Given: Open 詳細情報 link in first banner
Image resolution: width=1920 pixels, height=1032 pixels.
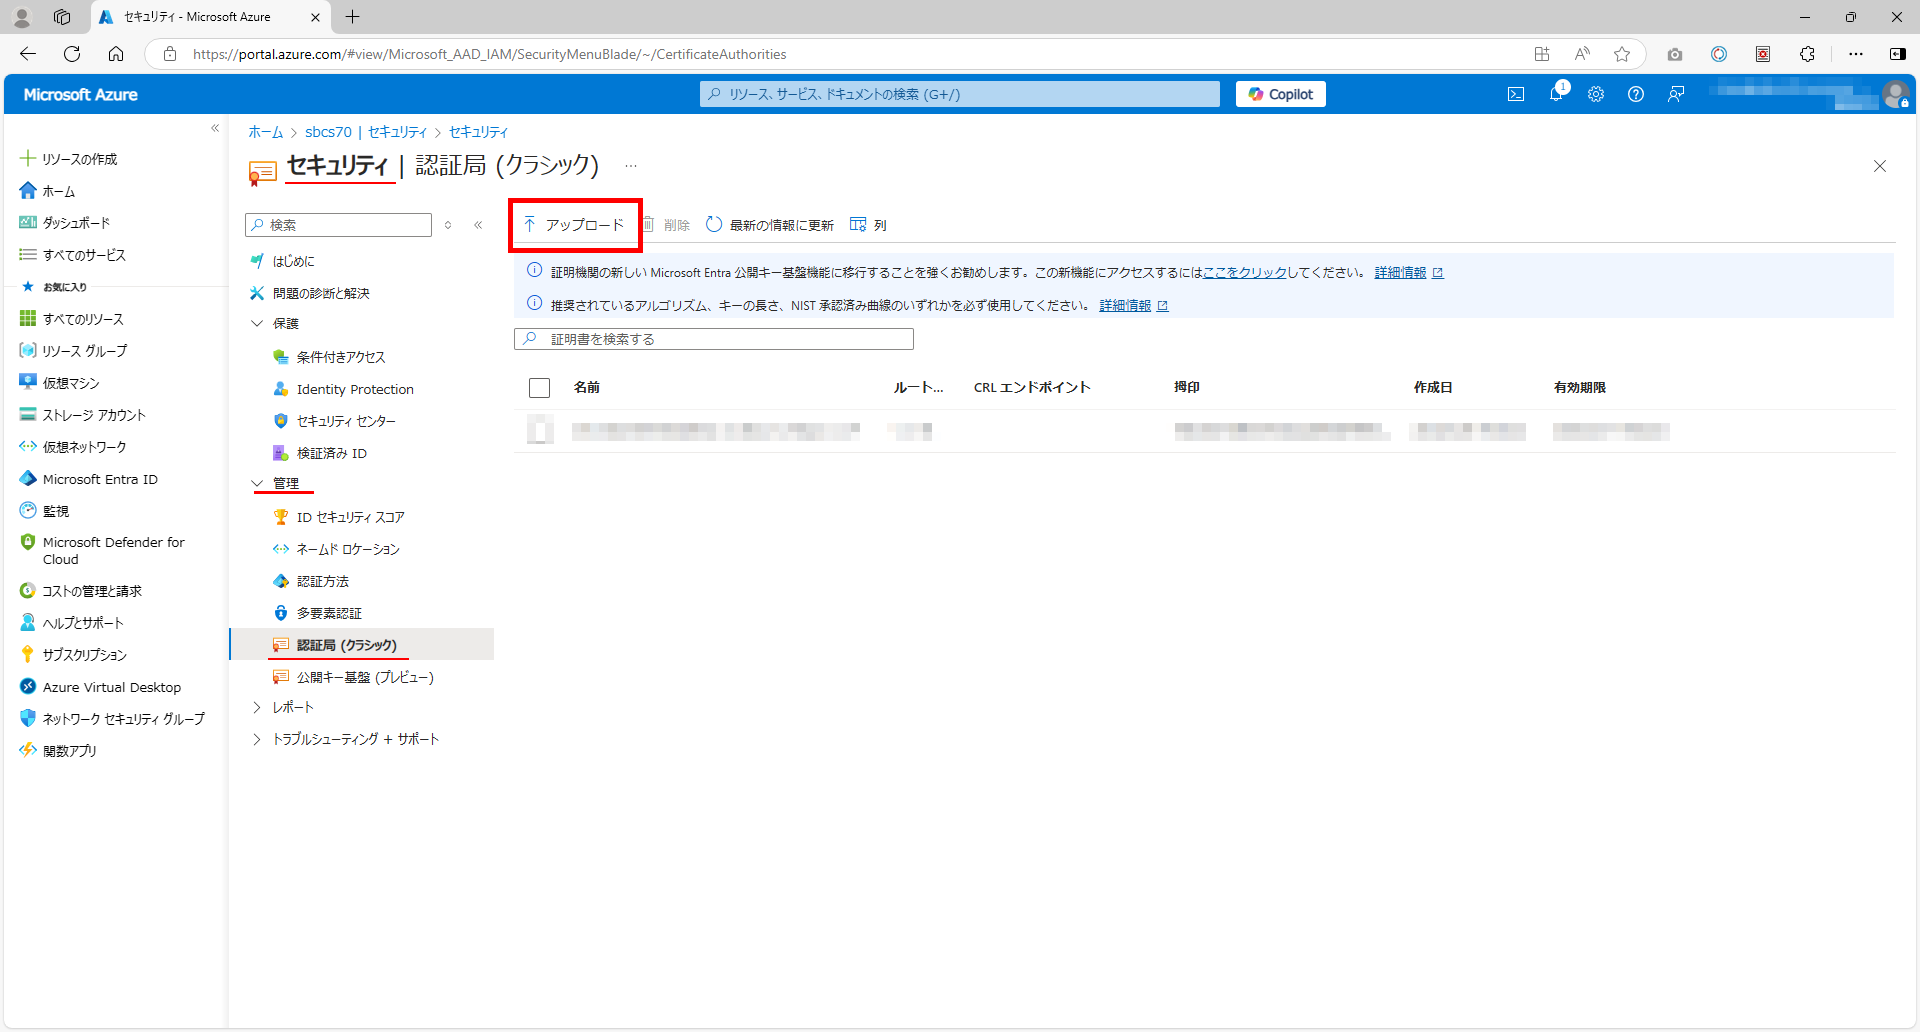Looking at the screenshot, I should 1400,273.
